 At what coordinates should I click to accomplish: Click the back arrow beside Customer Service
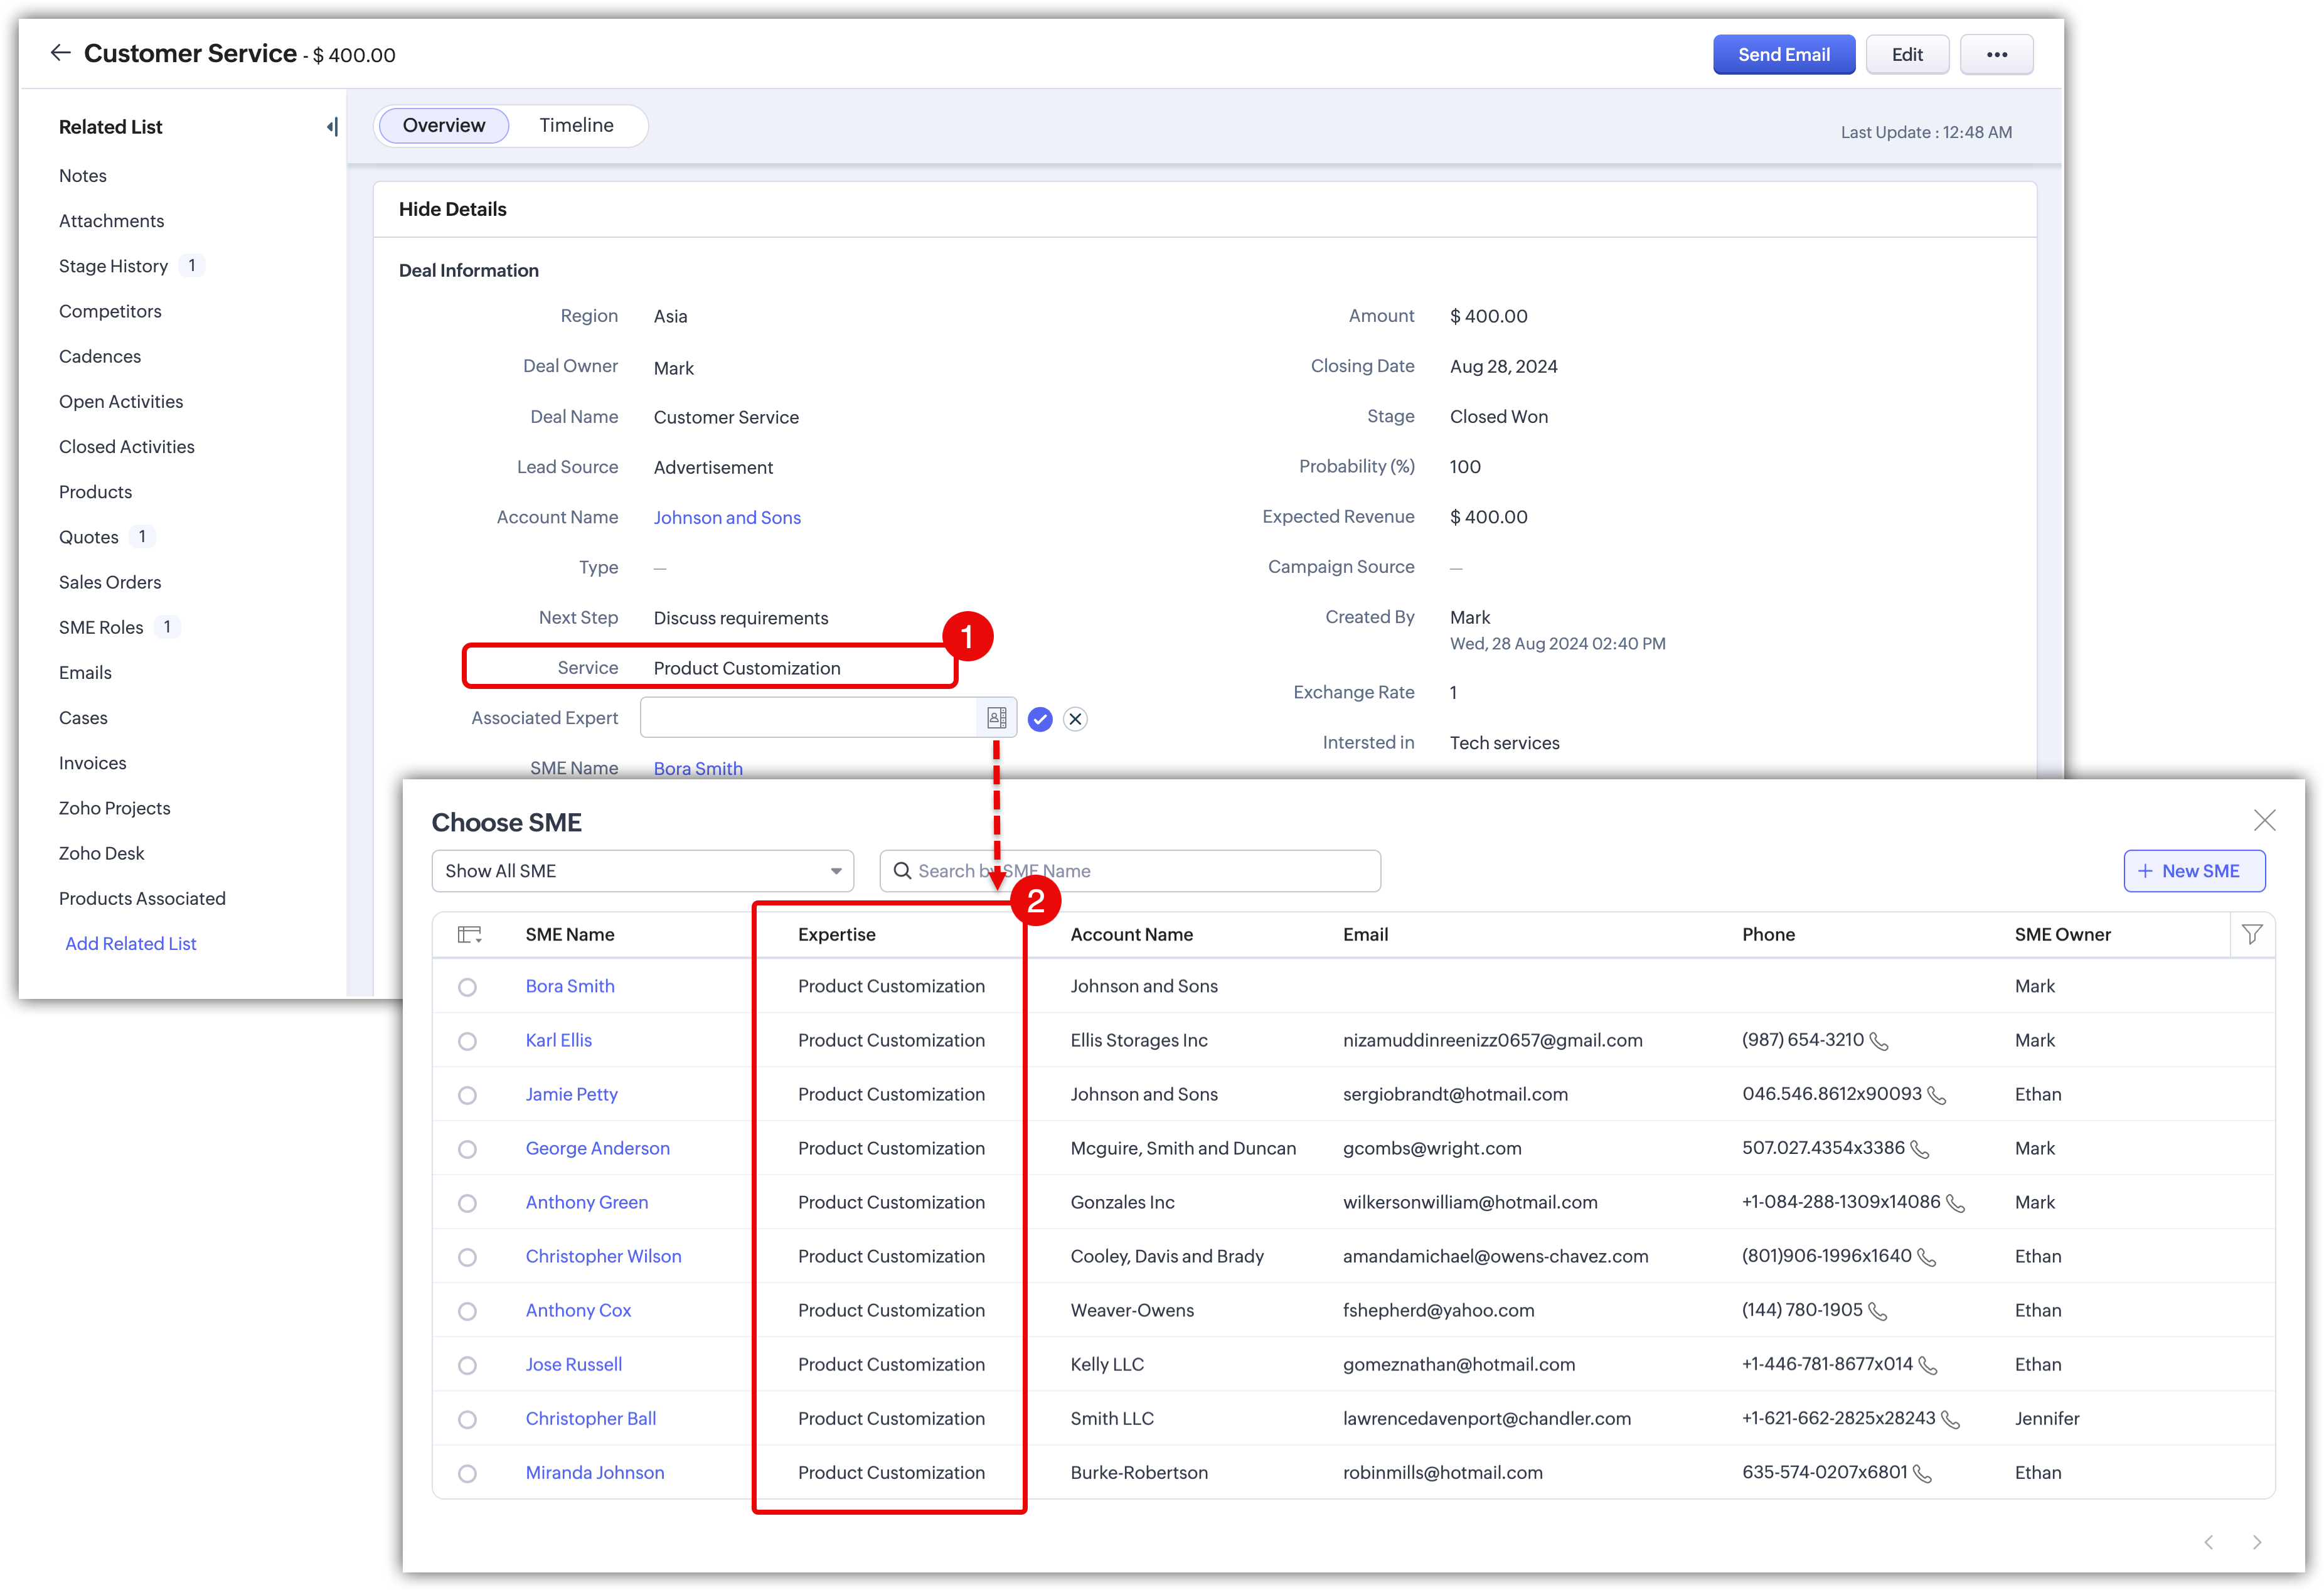60,53
